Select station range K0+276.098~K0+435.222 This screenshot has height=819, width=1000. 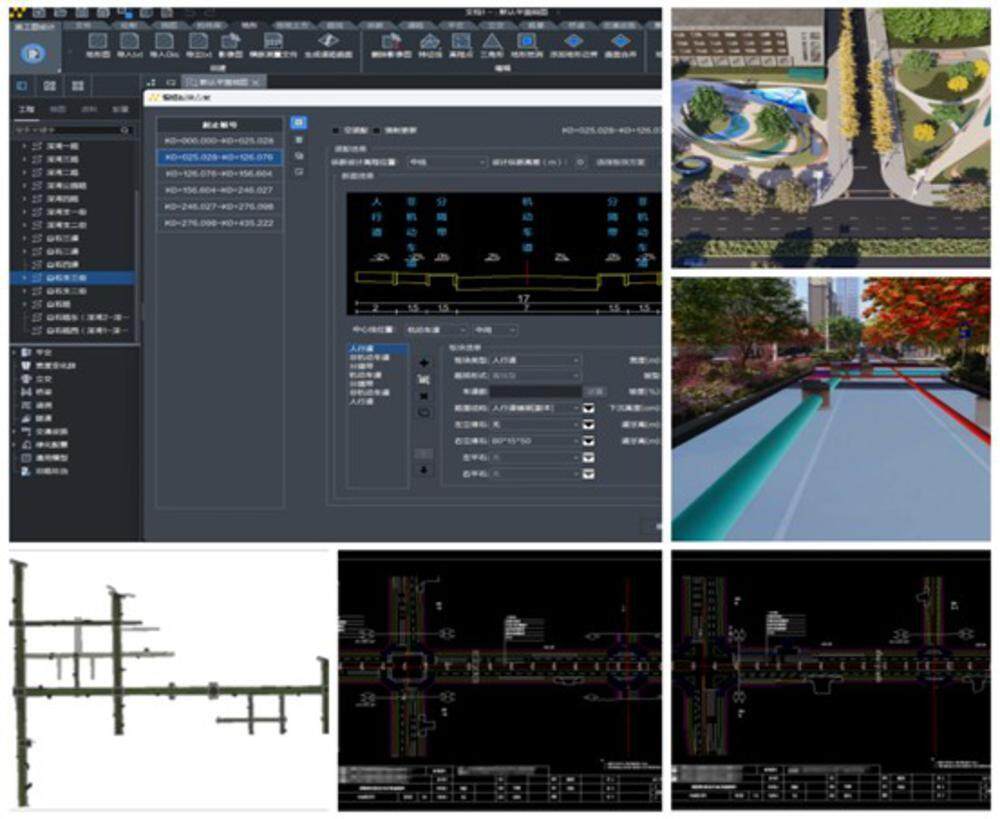(x=218, y=222)
